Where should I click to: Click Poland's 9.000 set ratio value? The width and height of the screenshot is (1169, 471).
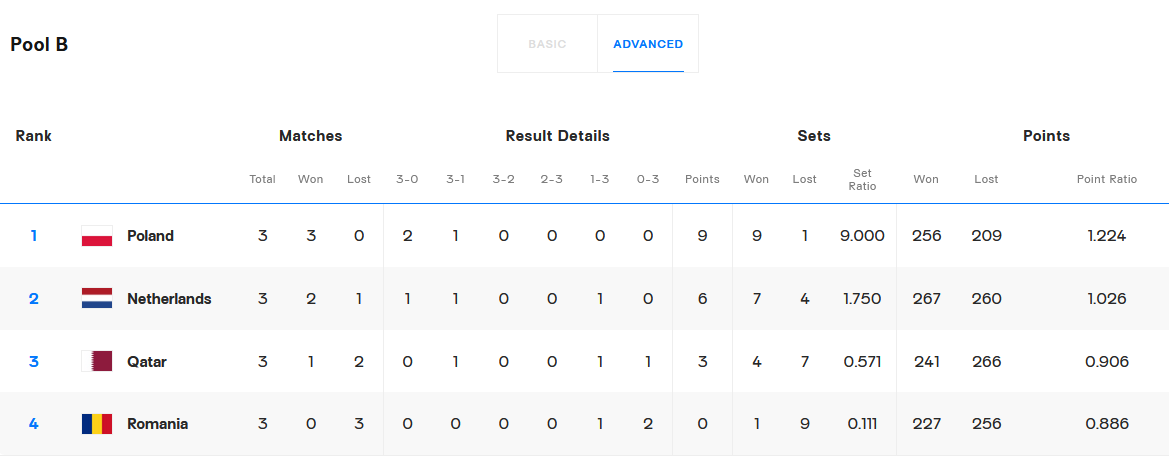(862, 236)
